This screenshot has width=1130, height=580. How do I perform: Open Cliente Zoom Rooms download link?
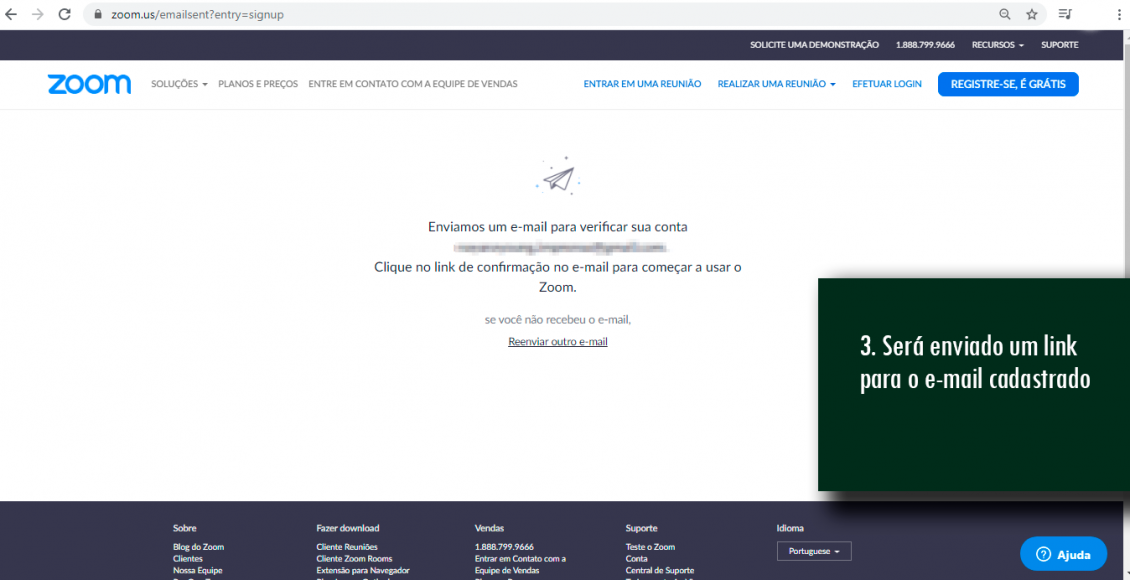tap(354, 558)
